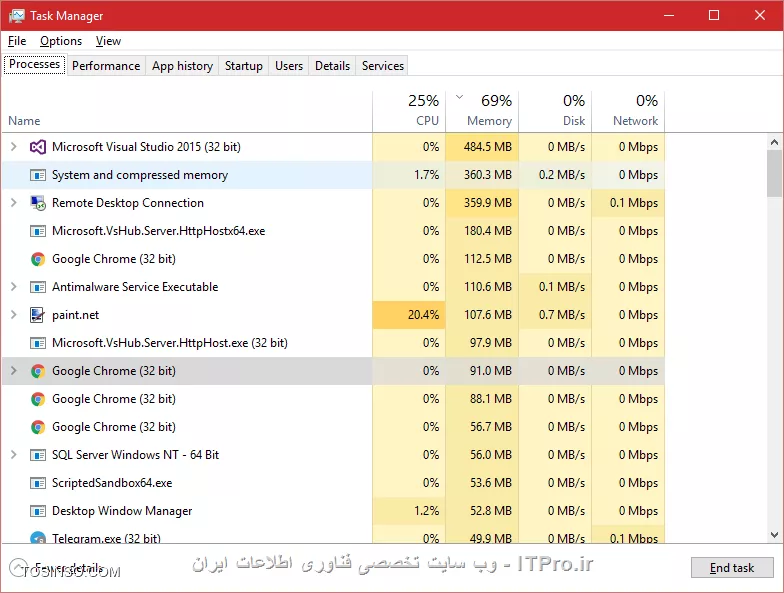
Task: Expand the paint.net process group
Action: coord(14,314)
